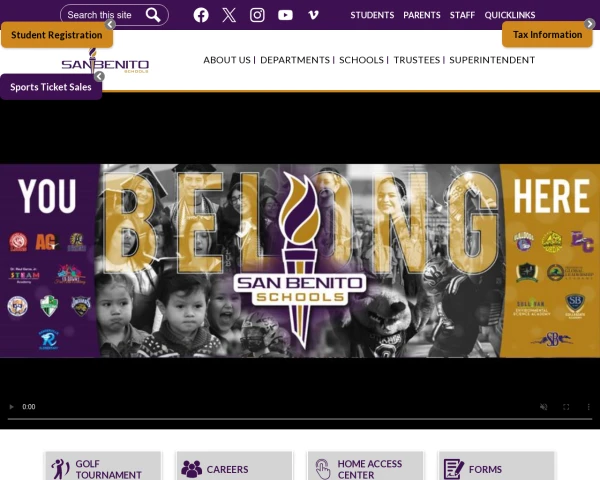This screenshot has height=480, width=600.
Task: Click the golfer icon
Action: [x=60, y=469]
